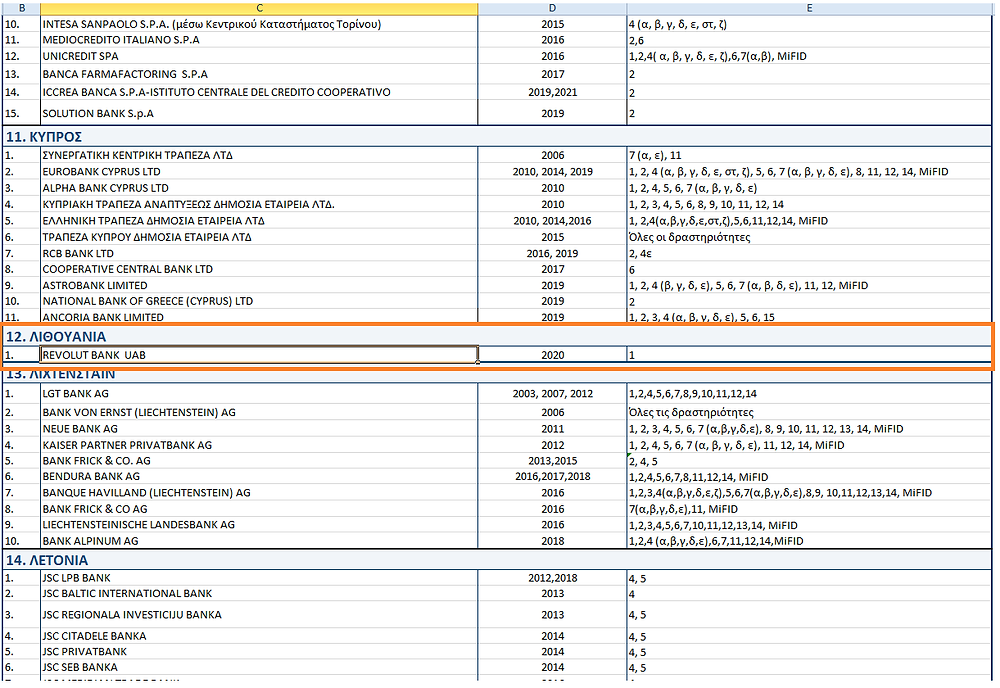Click years 2013,2015 for Bank Frick & Co. AG

point(552,460)
